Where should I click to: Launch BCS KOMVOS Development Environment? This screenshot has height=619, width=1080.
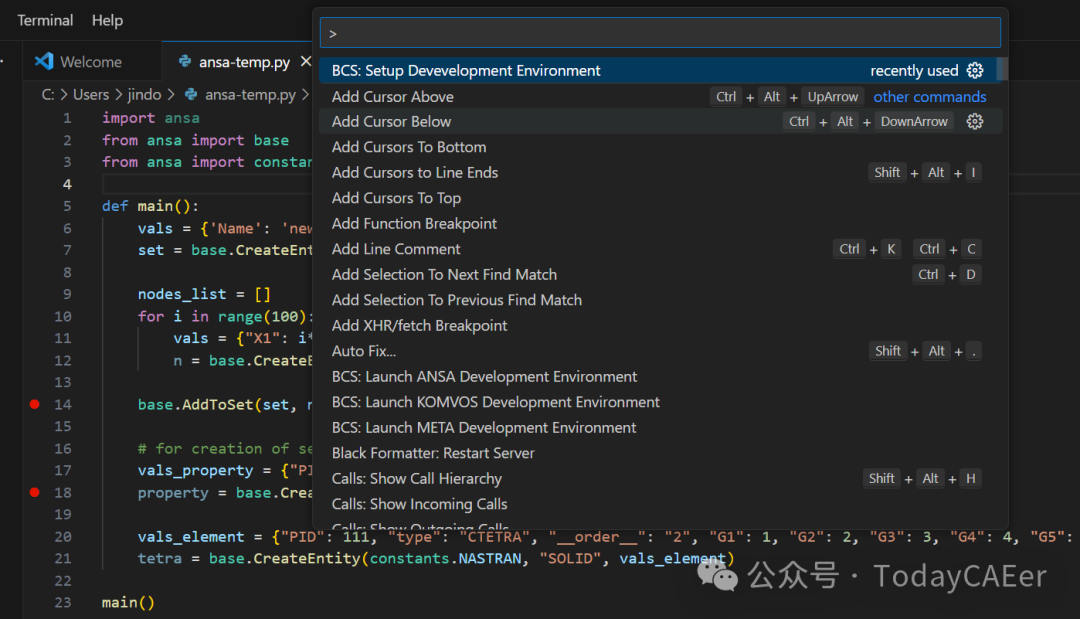pyautogui.click(x=658, y=401)
